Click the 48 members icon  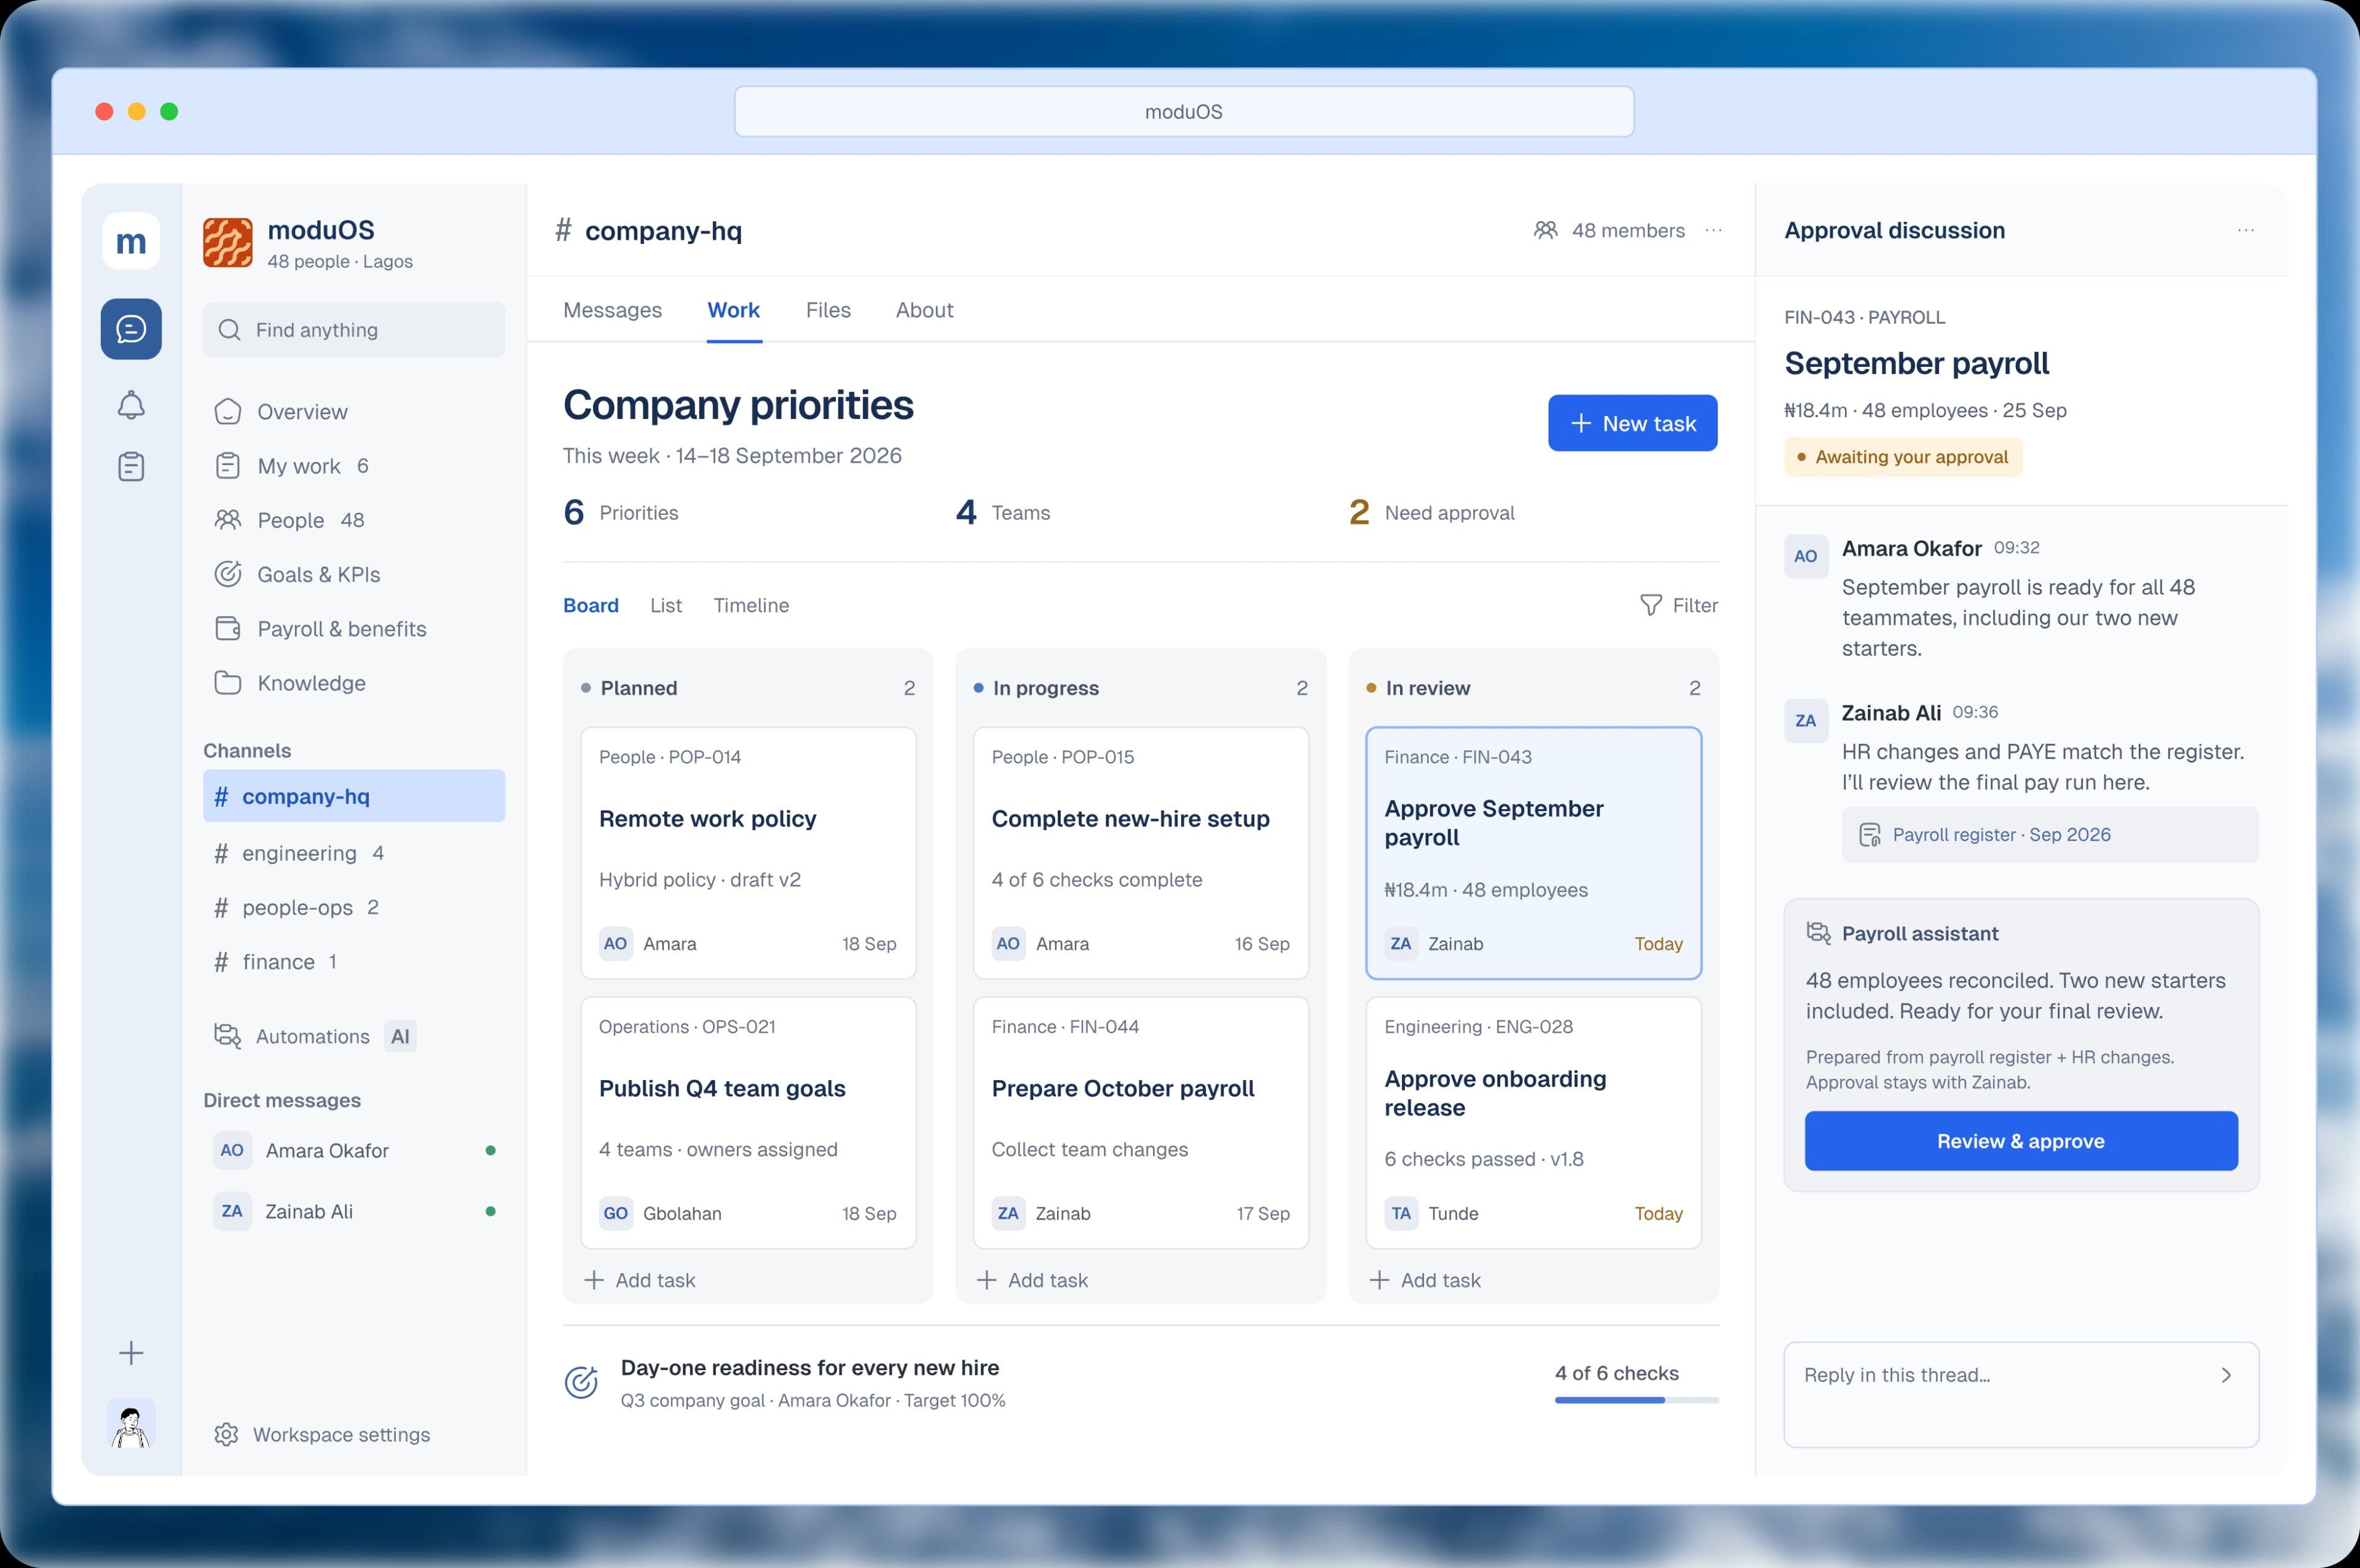click(1546, 230)
